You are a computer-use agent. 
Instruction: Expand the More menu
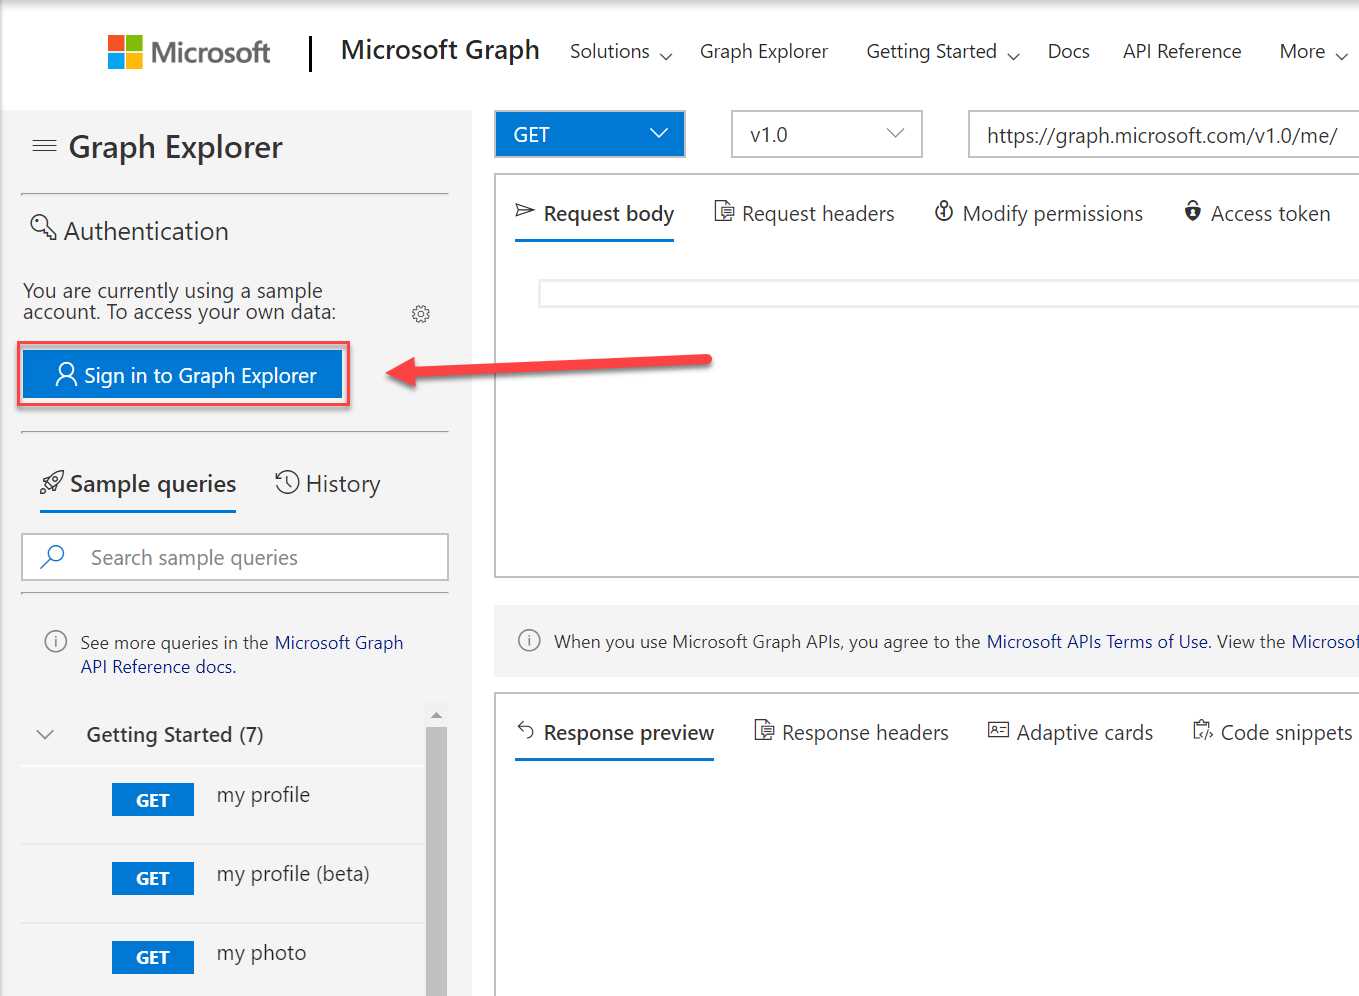coord(1314,52)
